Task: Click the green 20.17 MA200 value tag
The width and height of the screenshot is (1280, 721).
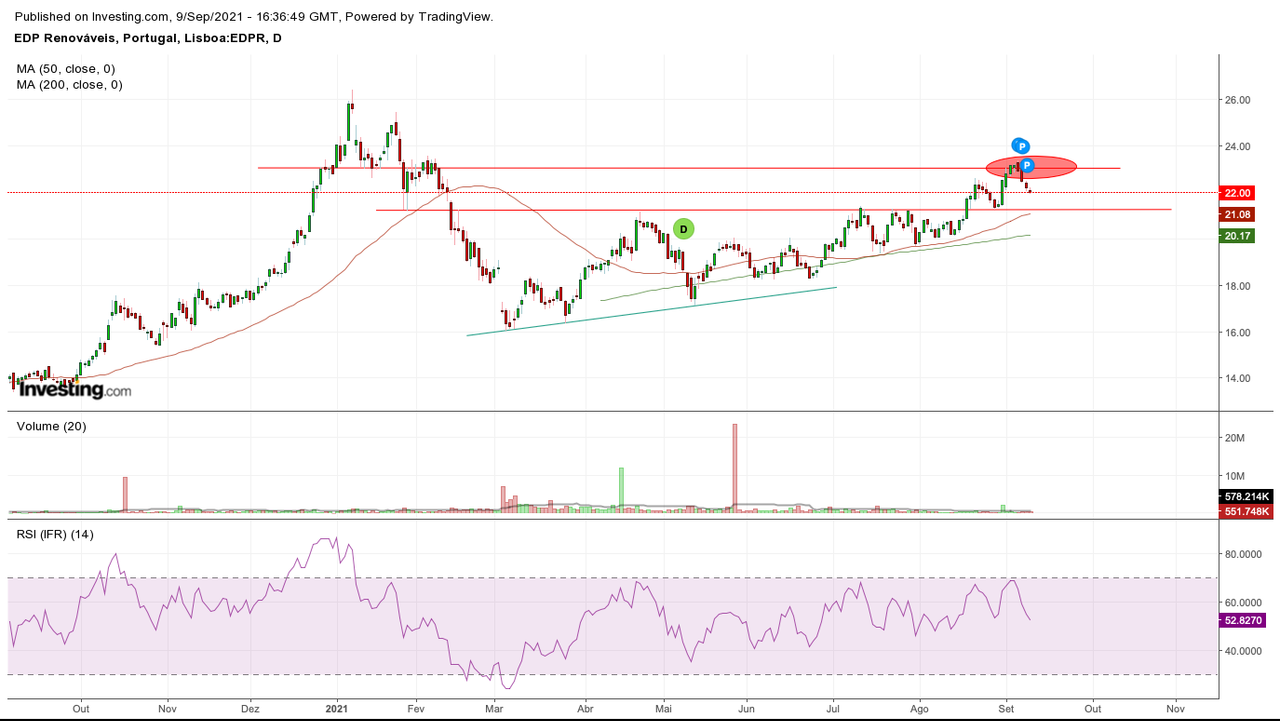Action: [1237, 236]
